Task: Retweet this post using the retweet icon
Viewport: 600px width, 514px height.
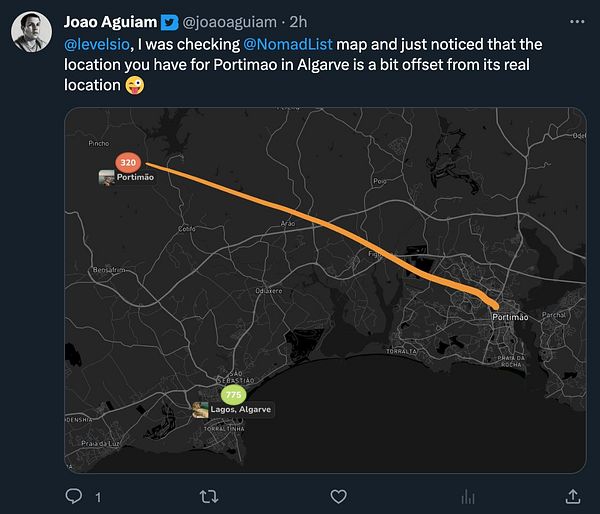Action: pyautogui.click(x=210, y=496)
